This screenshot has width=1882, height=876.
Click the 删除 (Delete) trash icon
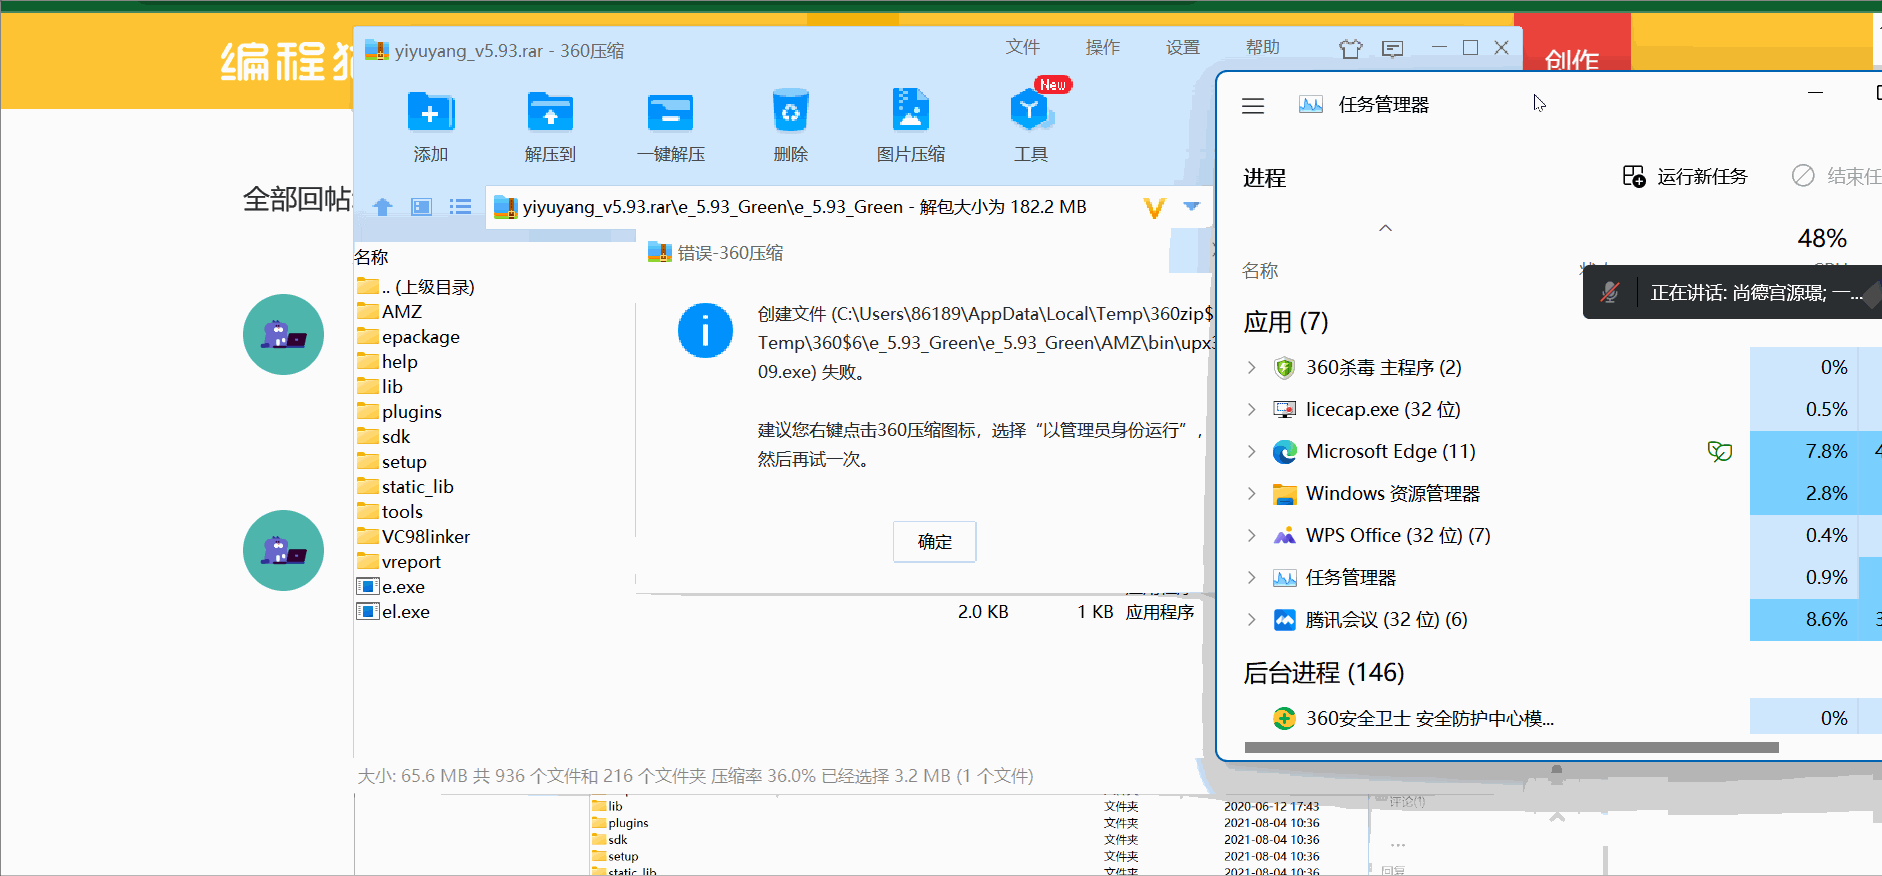tap(790, 111)
